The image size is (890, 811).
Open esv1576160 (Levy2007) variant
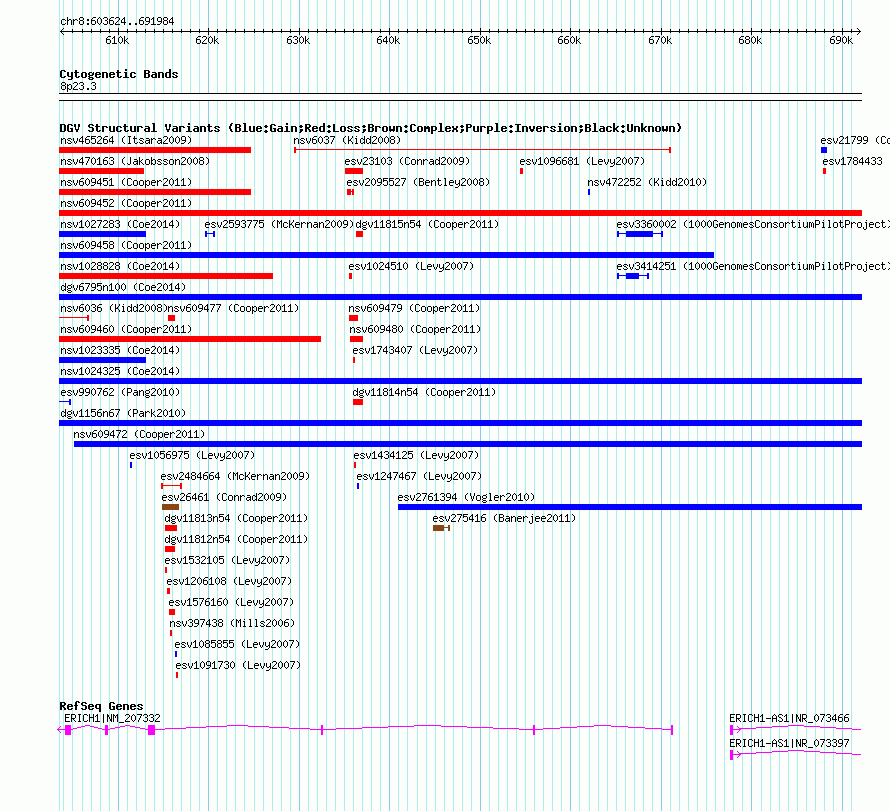[230, 602]
